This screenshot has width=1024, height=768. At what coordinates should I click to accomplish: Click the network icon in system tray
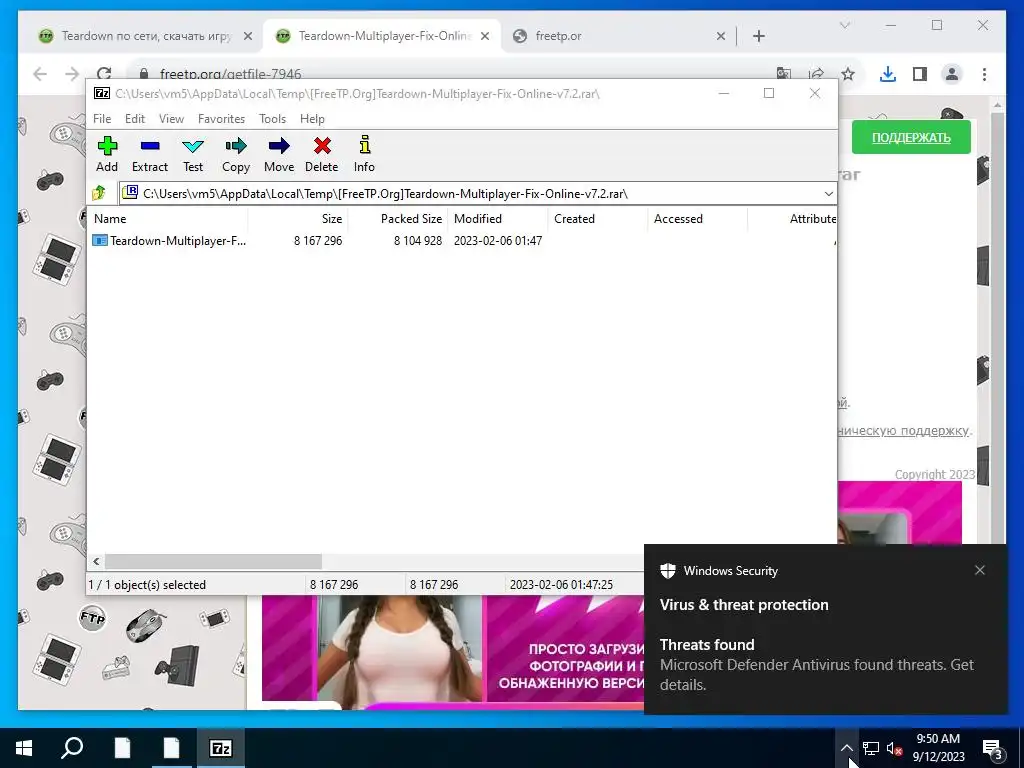871,748
